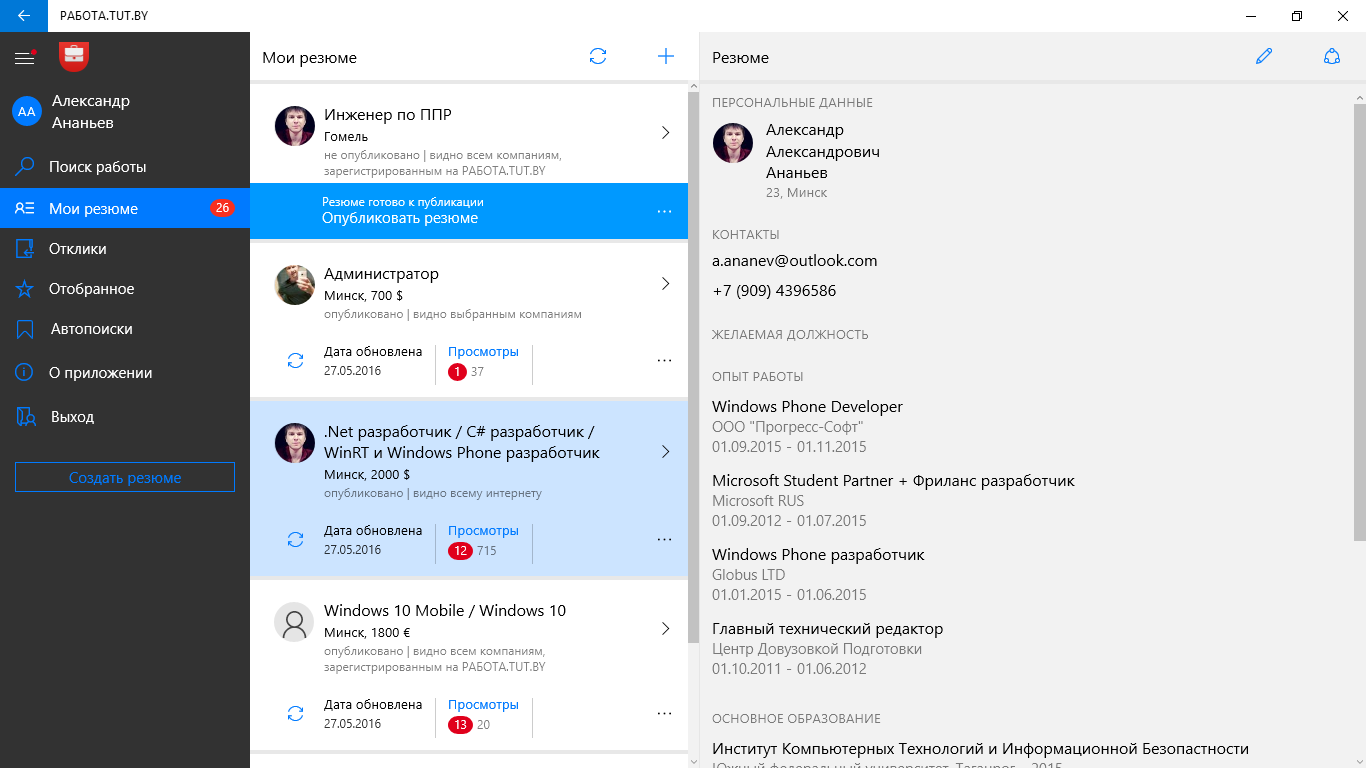
Task: Click the plus icon to add resume
Action: click(666, 56)
